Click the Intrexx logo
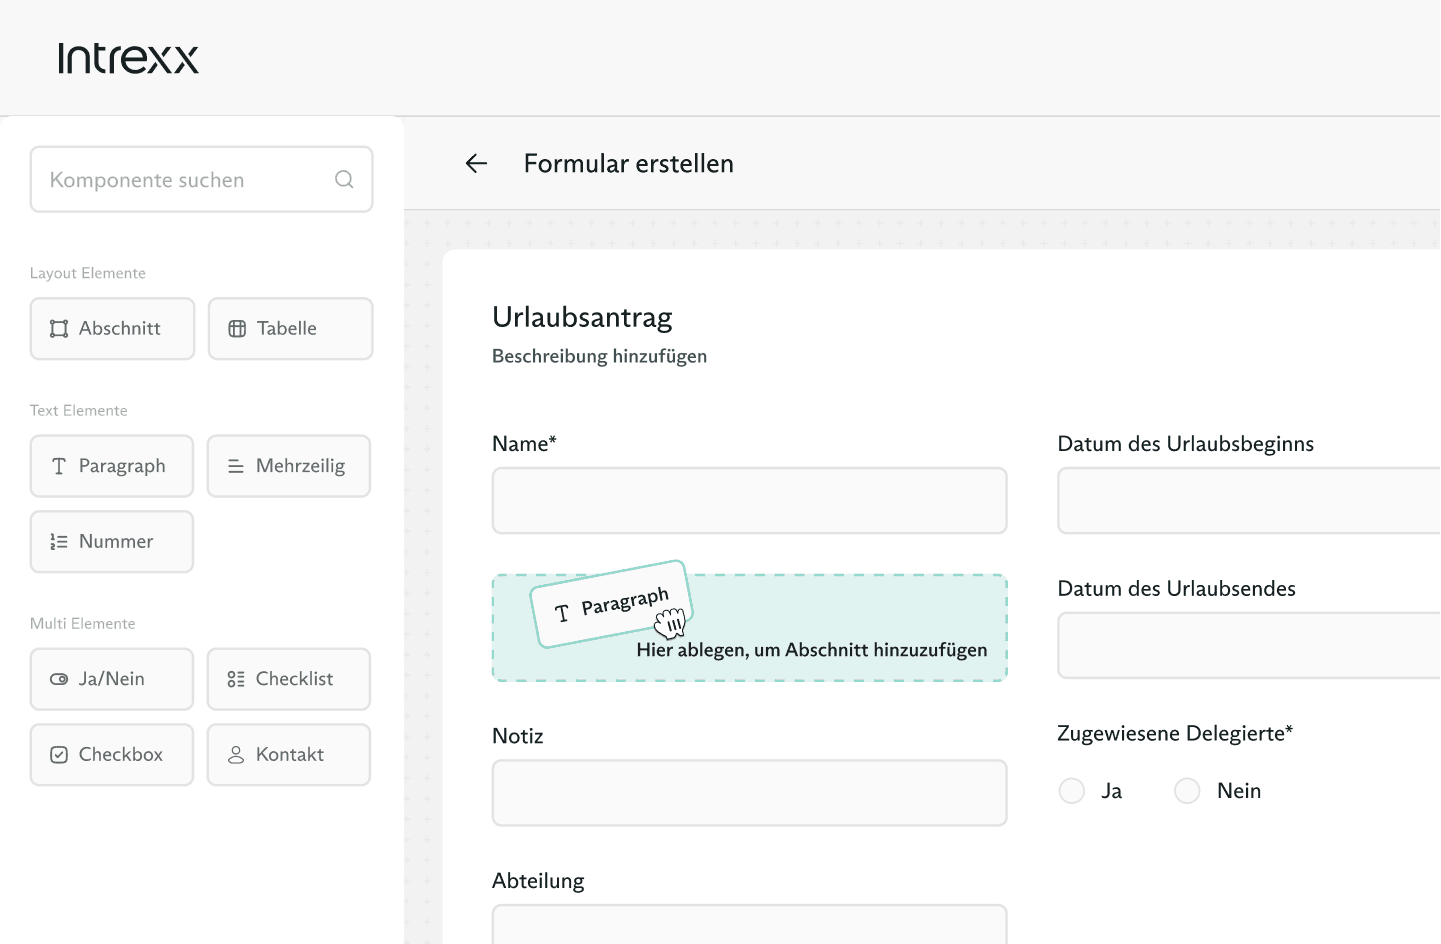Screen dimensions: 1441x944 click(x=128, y=59)
